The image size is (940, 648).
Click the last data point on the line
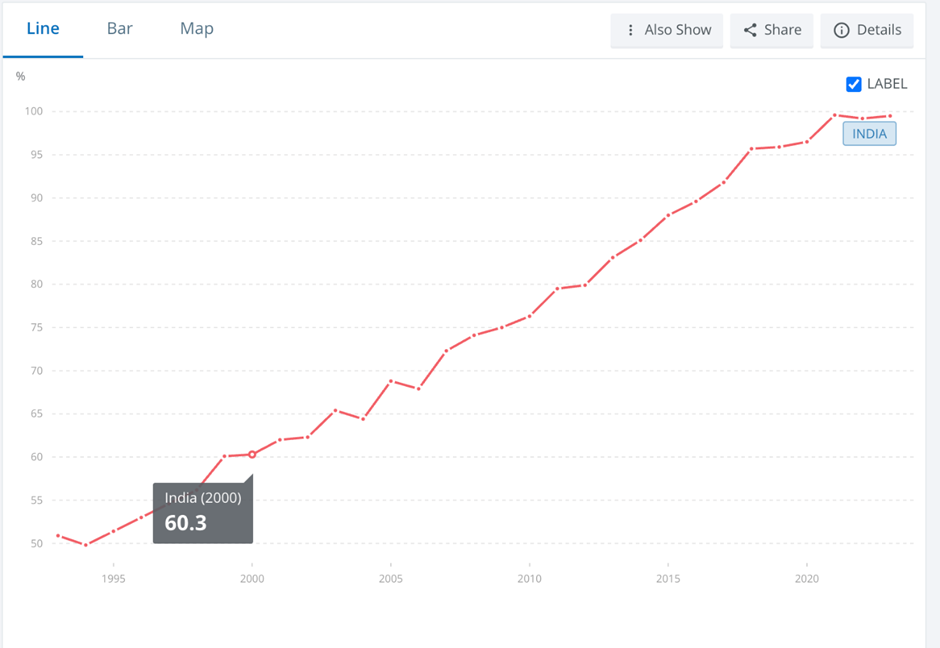pyautogui.click(x=890, y=116)
